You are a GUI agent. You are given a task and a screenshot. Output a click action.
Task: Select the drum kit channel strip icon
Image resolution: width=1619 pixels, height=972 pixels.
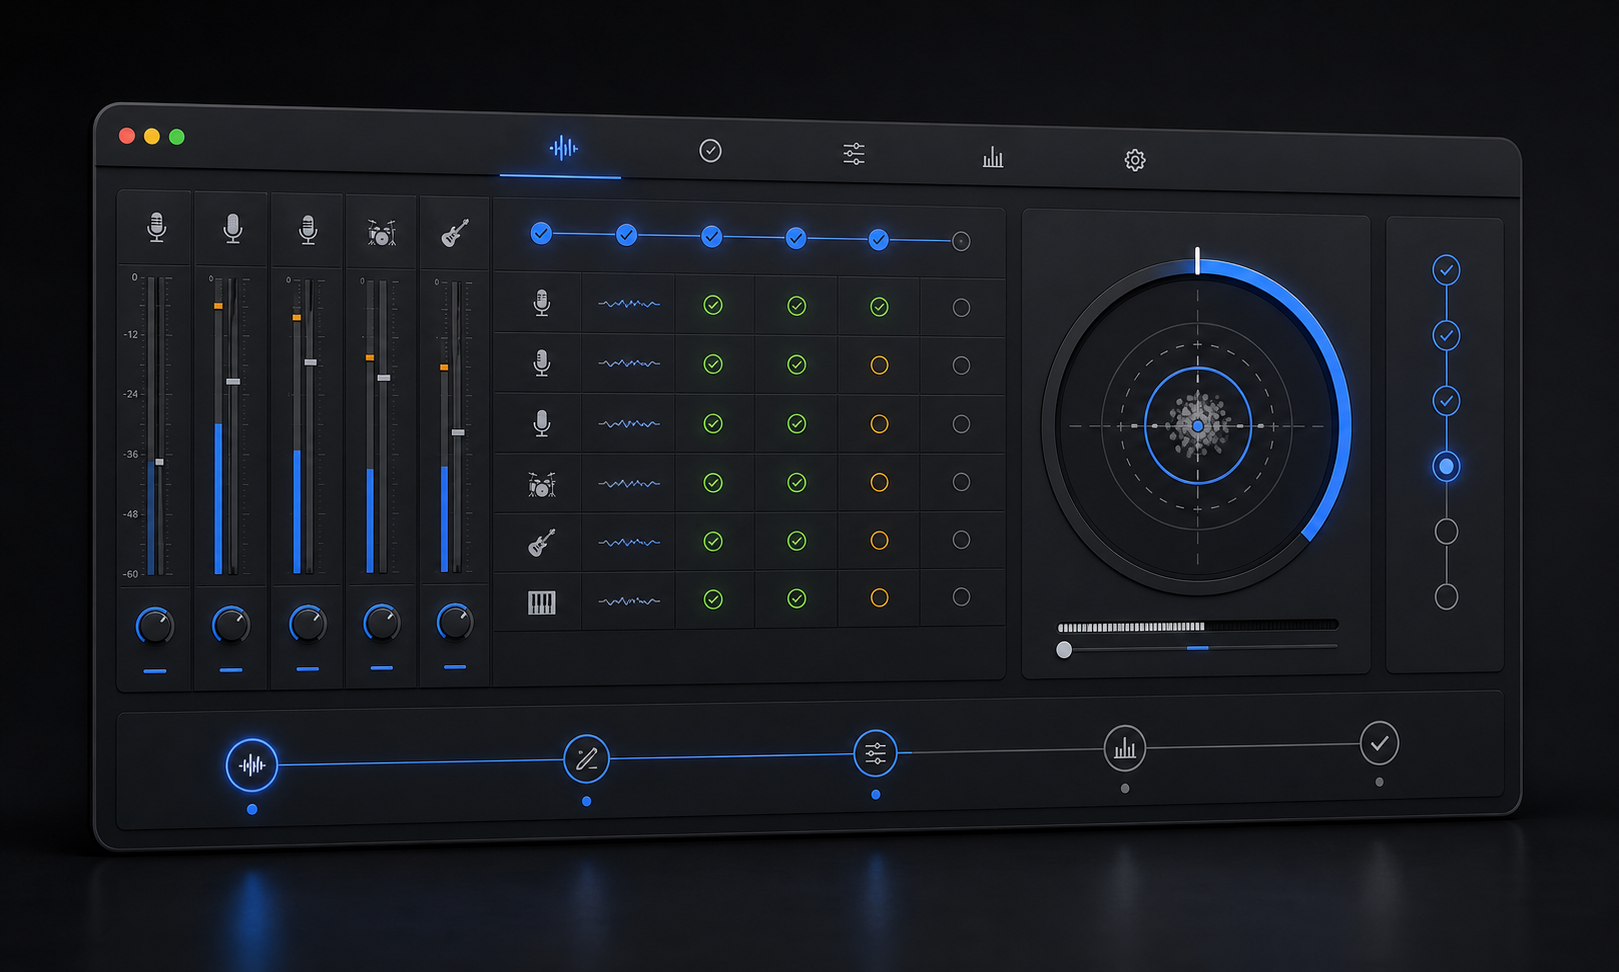pyautogui.click(x=381, y=233)
